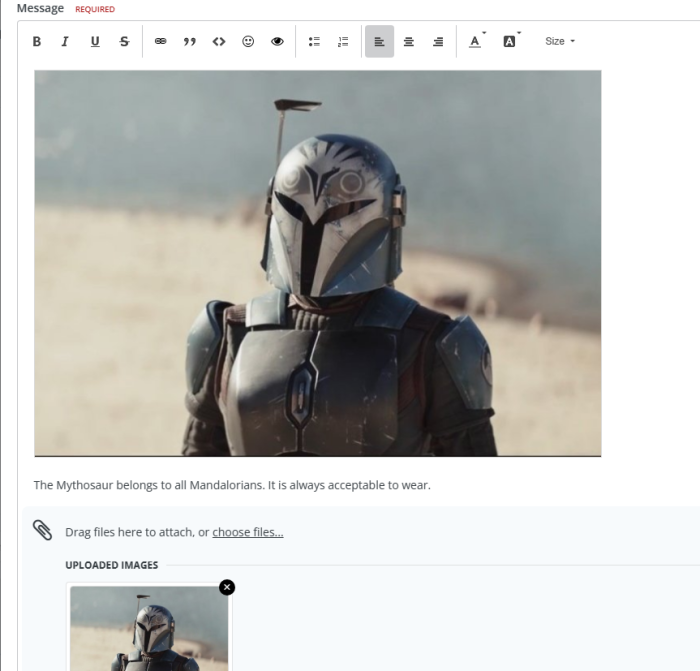
Task: Click the choose files link
Action: (x=248, y=532)
